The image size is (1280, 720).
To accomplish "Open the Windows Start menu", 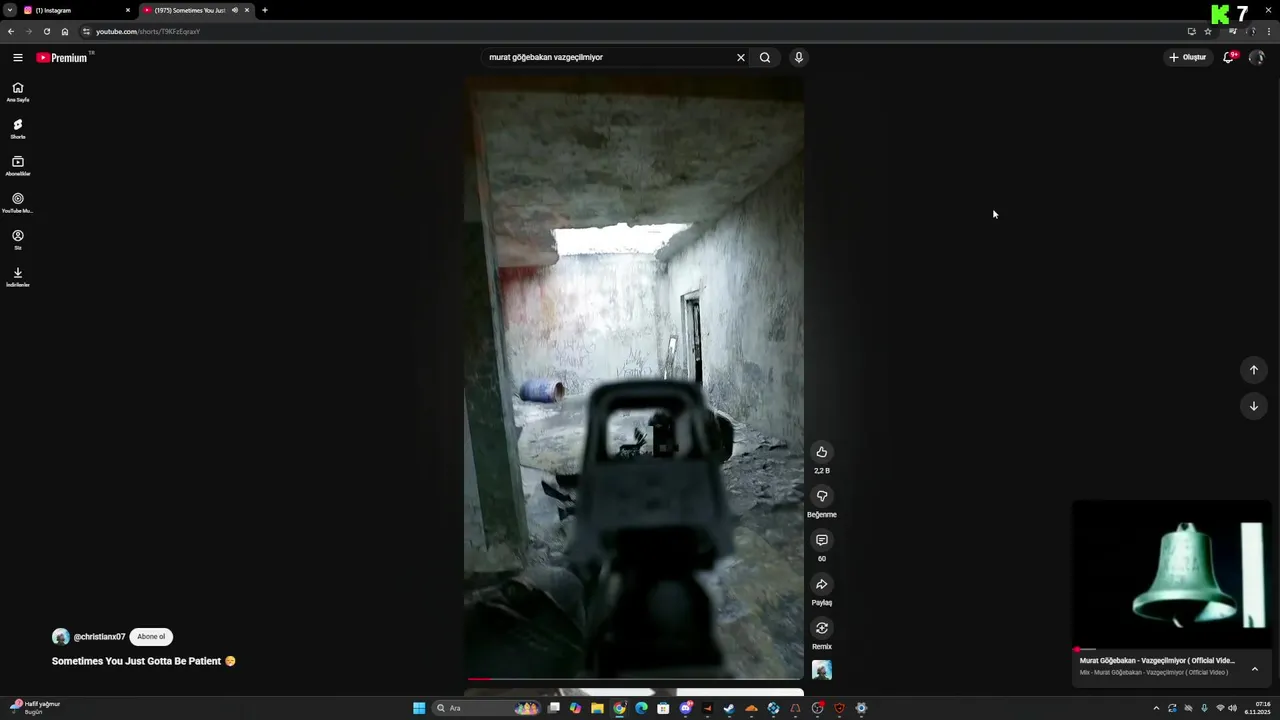I will pyautogui.click(x=419, y=708).
